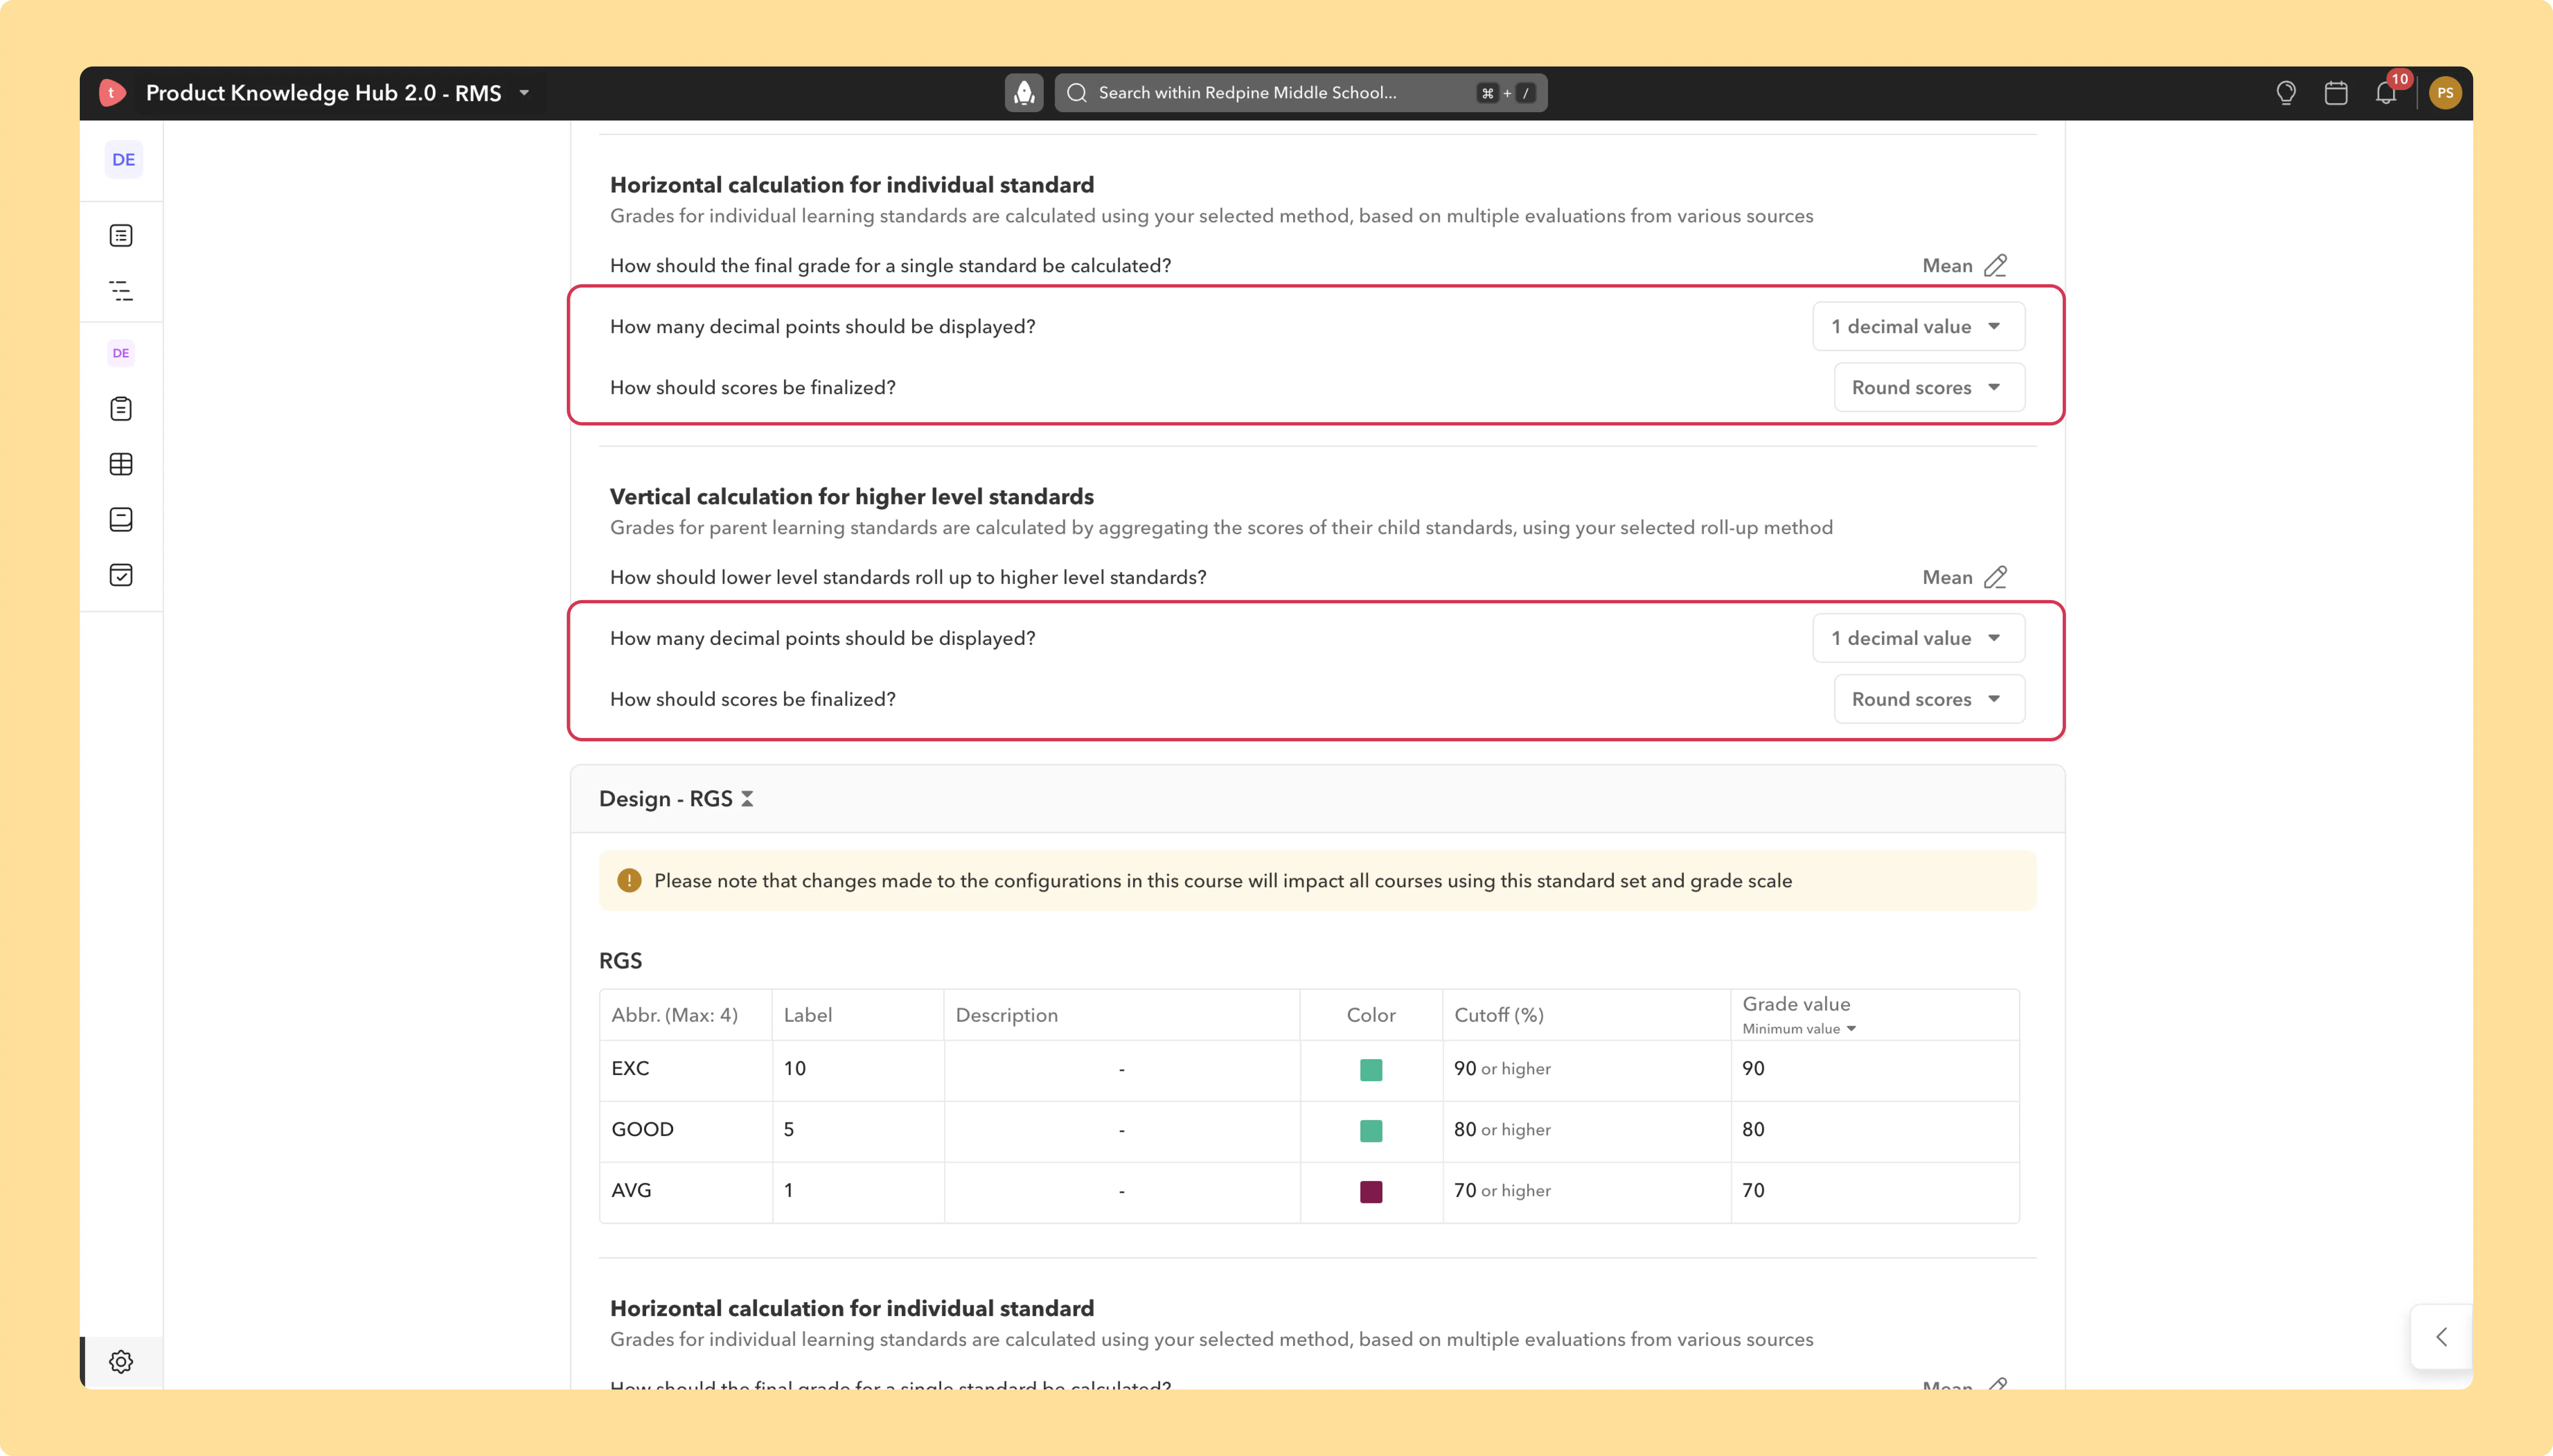Click the RGS grade scale title
Screen dimensions: 2553x1456
620,962
